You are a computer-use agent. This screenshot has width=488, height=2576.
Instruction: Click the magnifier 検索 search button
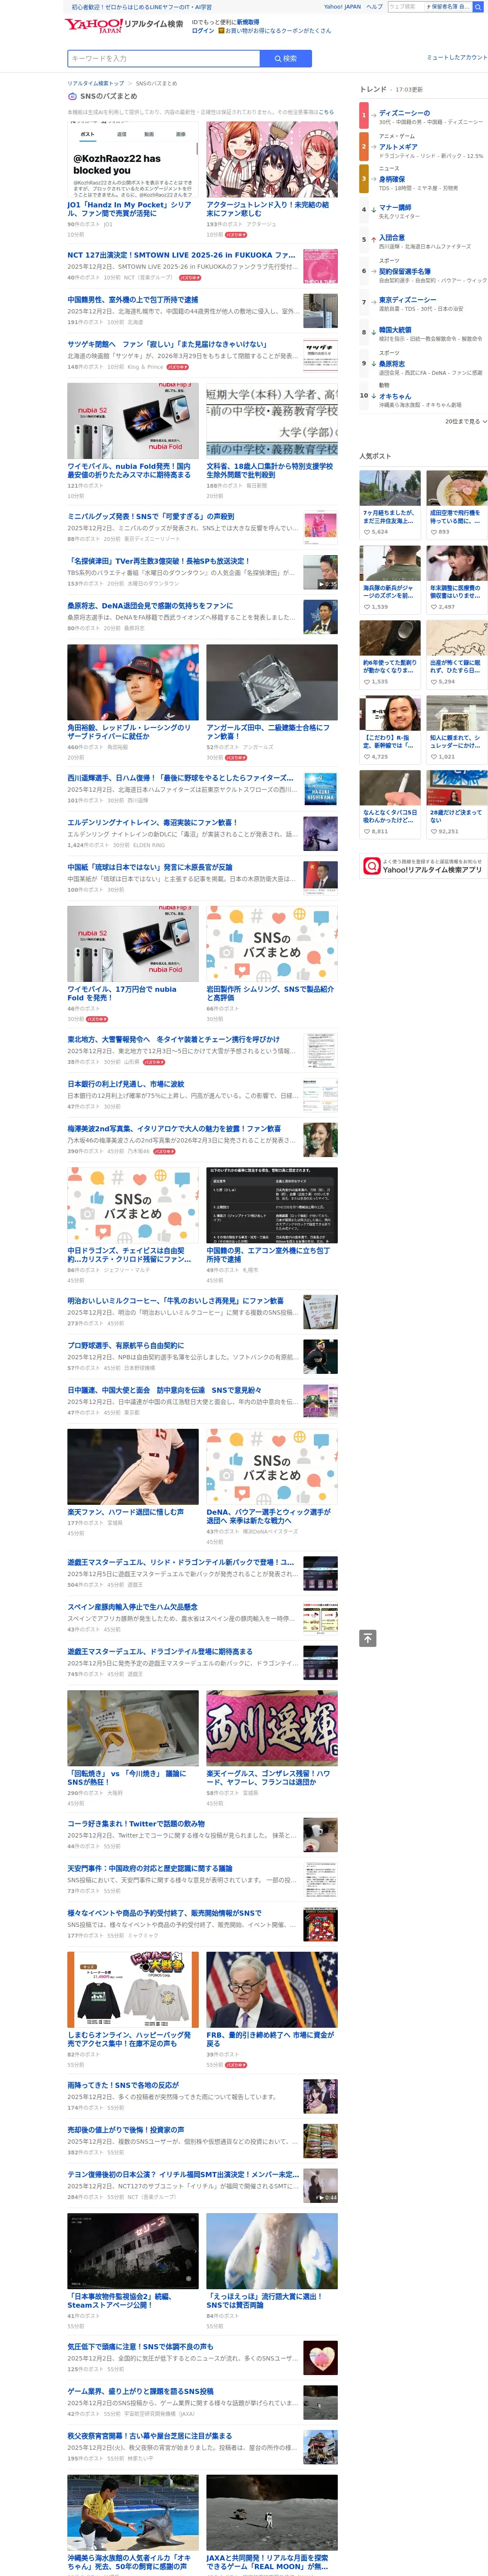pos(286,59)
